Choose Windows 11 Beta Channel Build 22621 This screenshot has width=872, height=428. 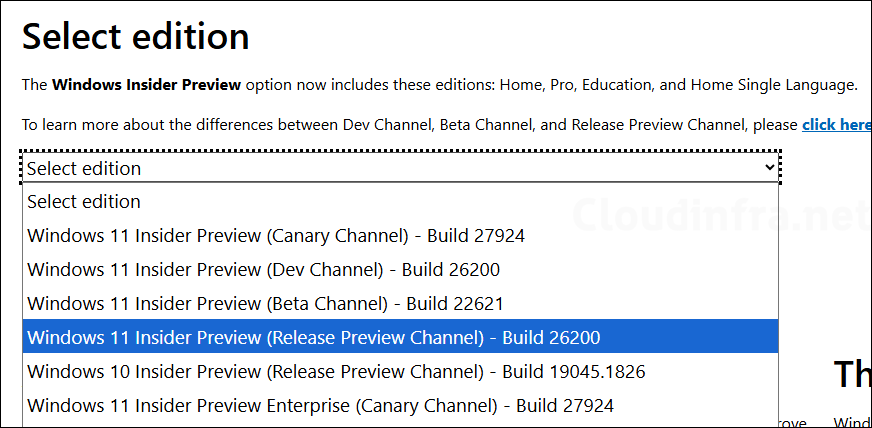265,304
